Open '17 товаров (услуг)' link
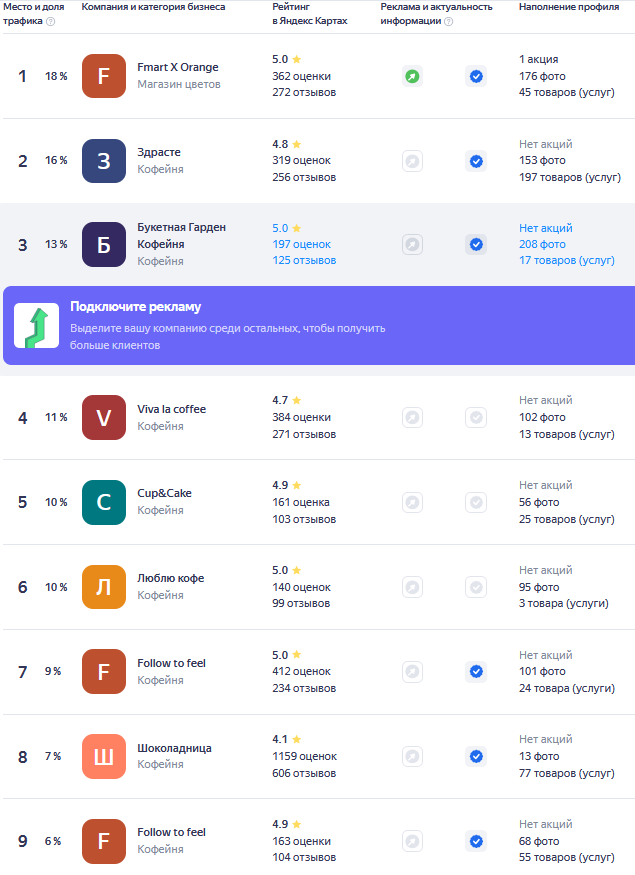Image resolution: width=635 pixels, height=875 pixels. click(566, 261)
